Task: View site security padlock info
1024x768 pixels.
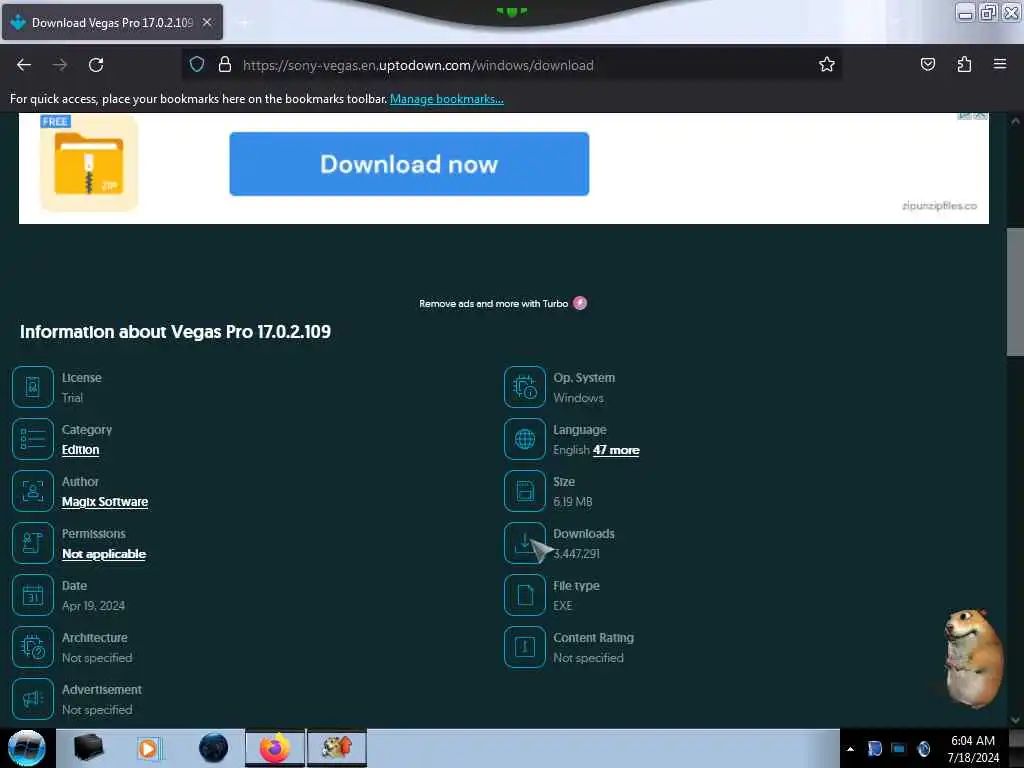Action: [x=225, y=64]
